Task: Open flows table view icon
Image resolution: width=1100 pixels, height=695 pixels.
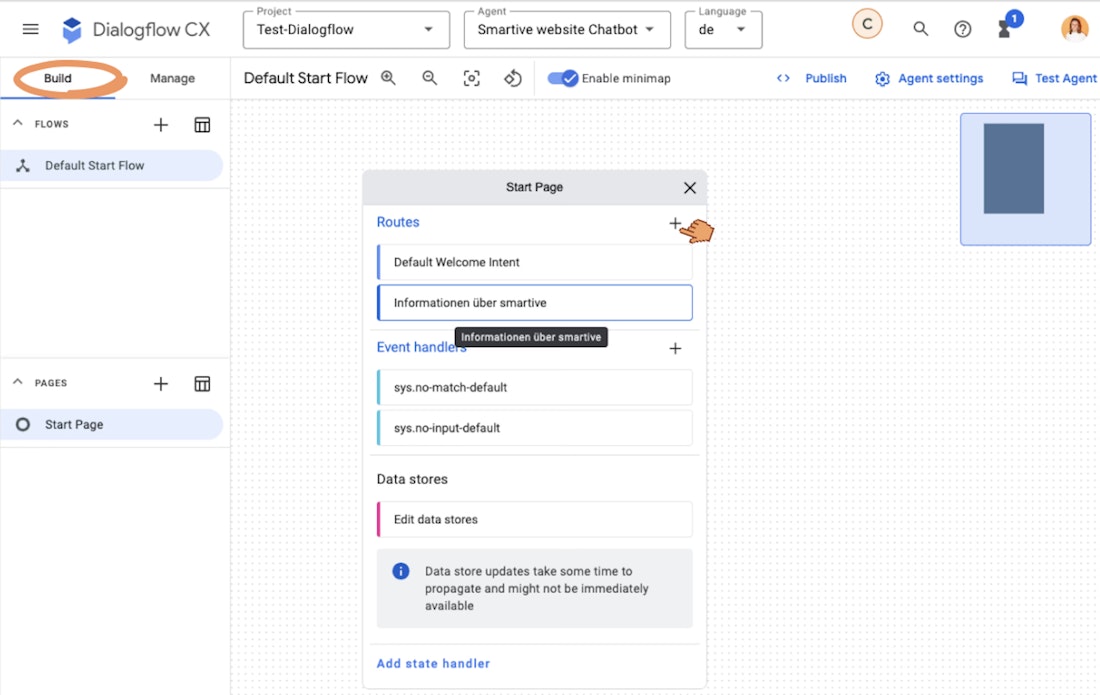Action: (x=202, y=125)
